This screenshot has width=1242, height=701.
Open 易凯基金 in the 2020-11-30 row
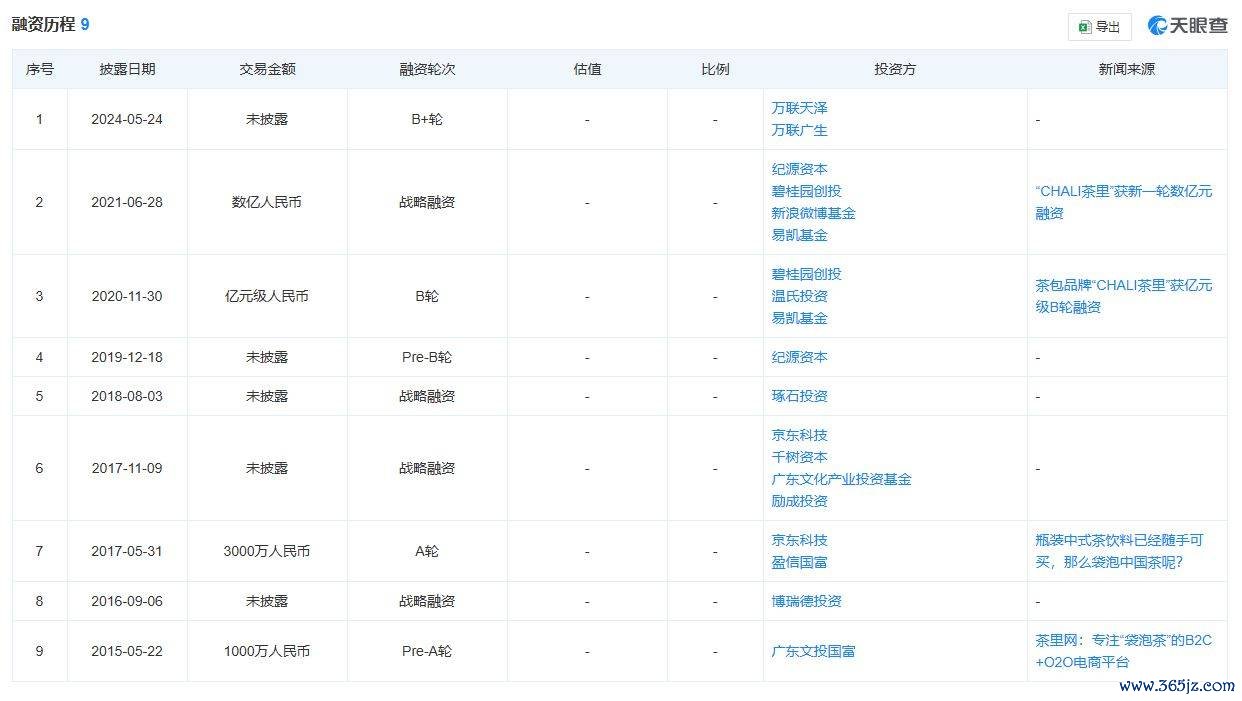[x=799, y=318]
